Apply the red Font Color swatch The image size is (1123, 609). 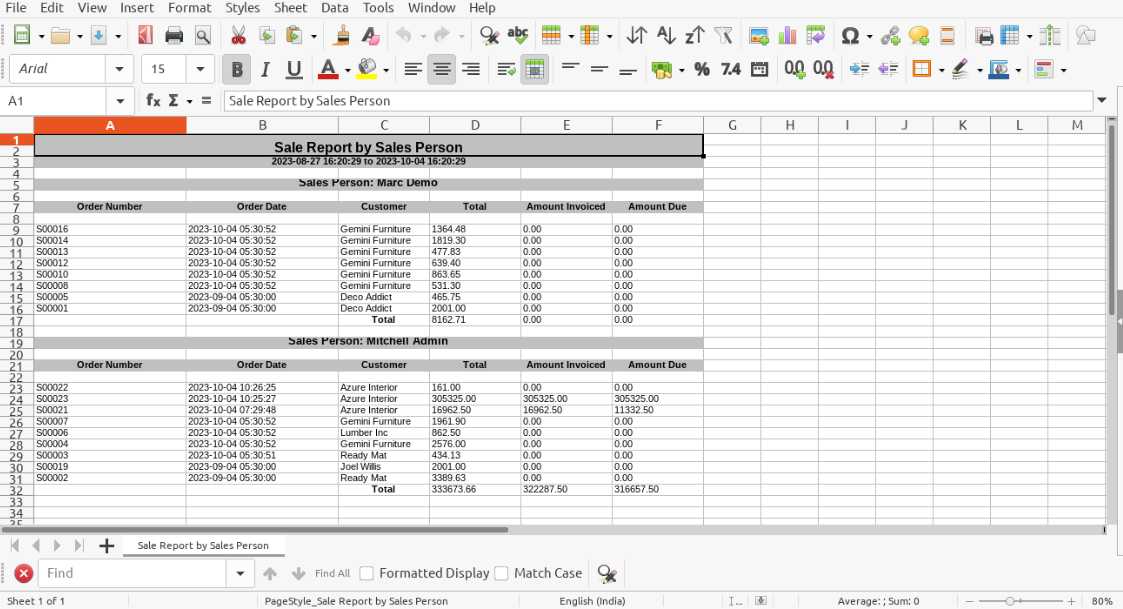pos(327,69)
